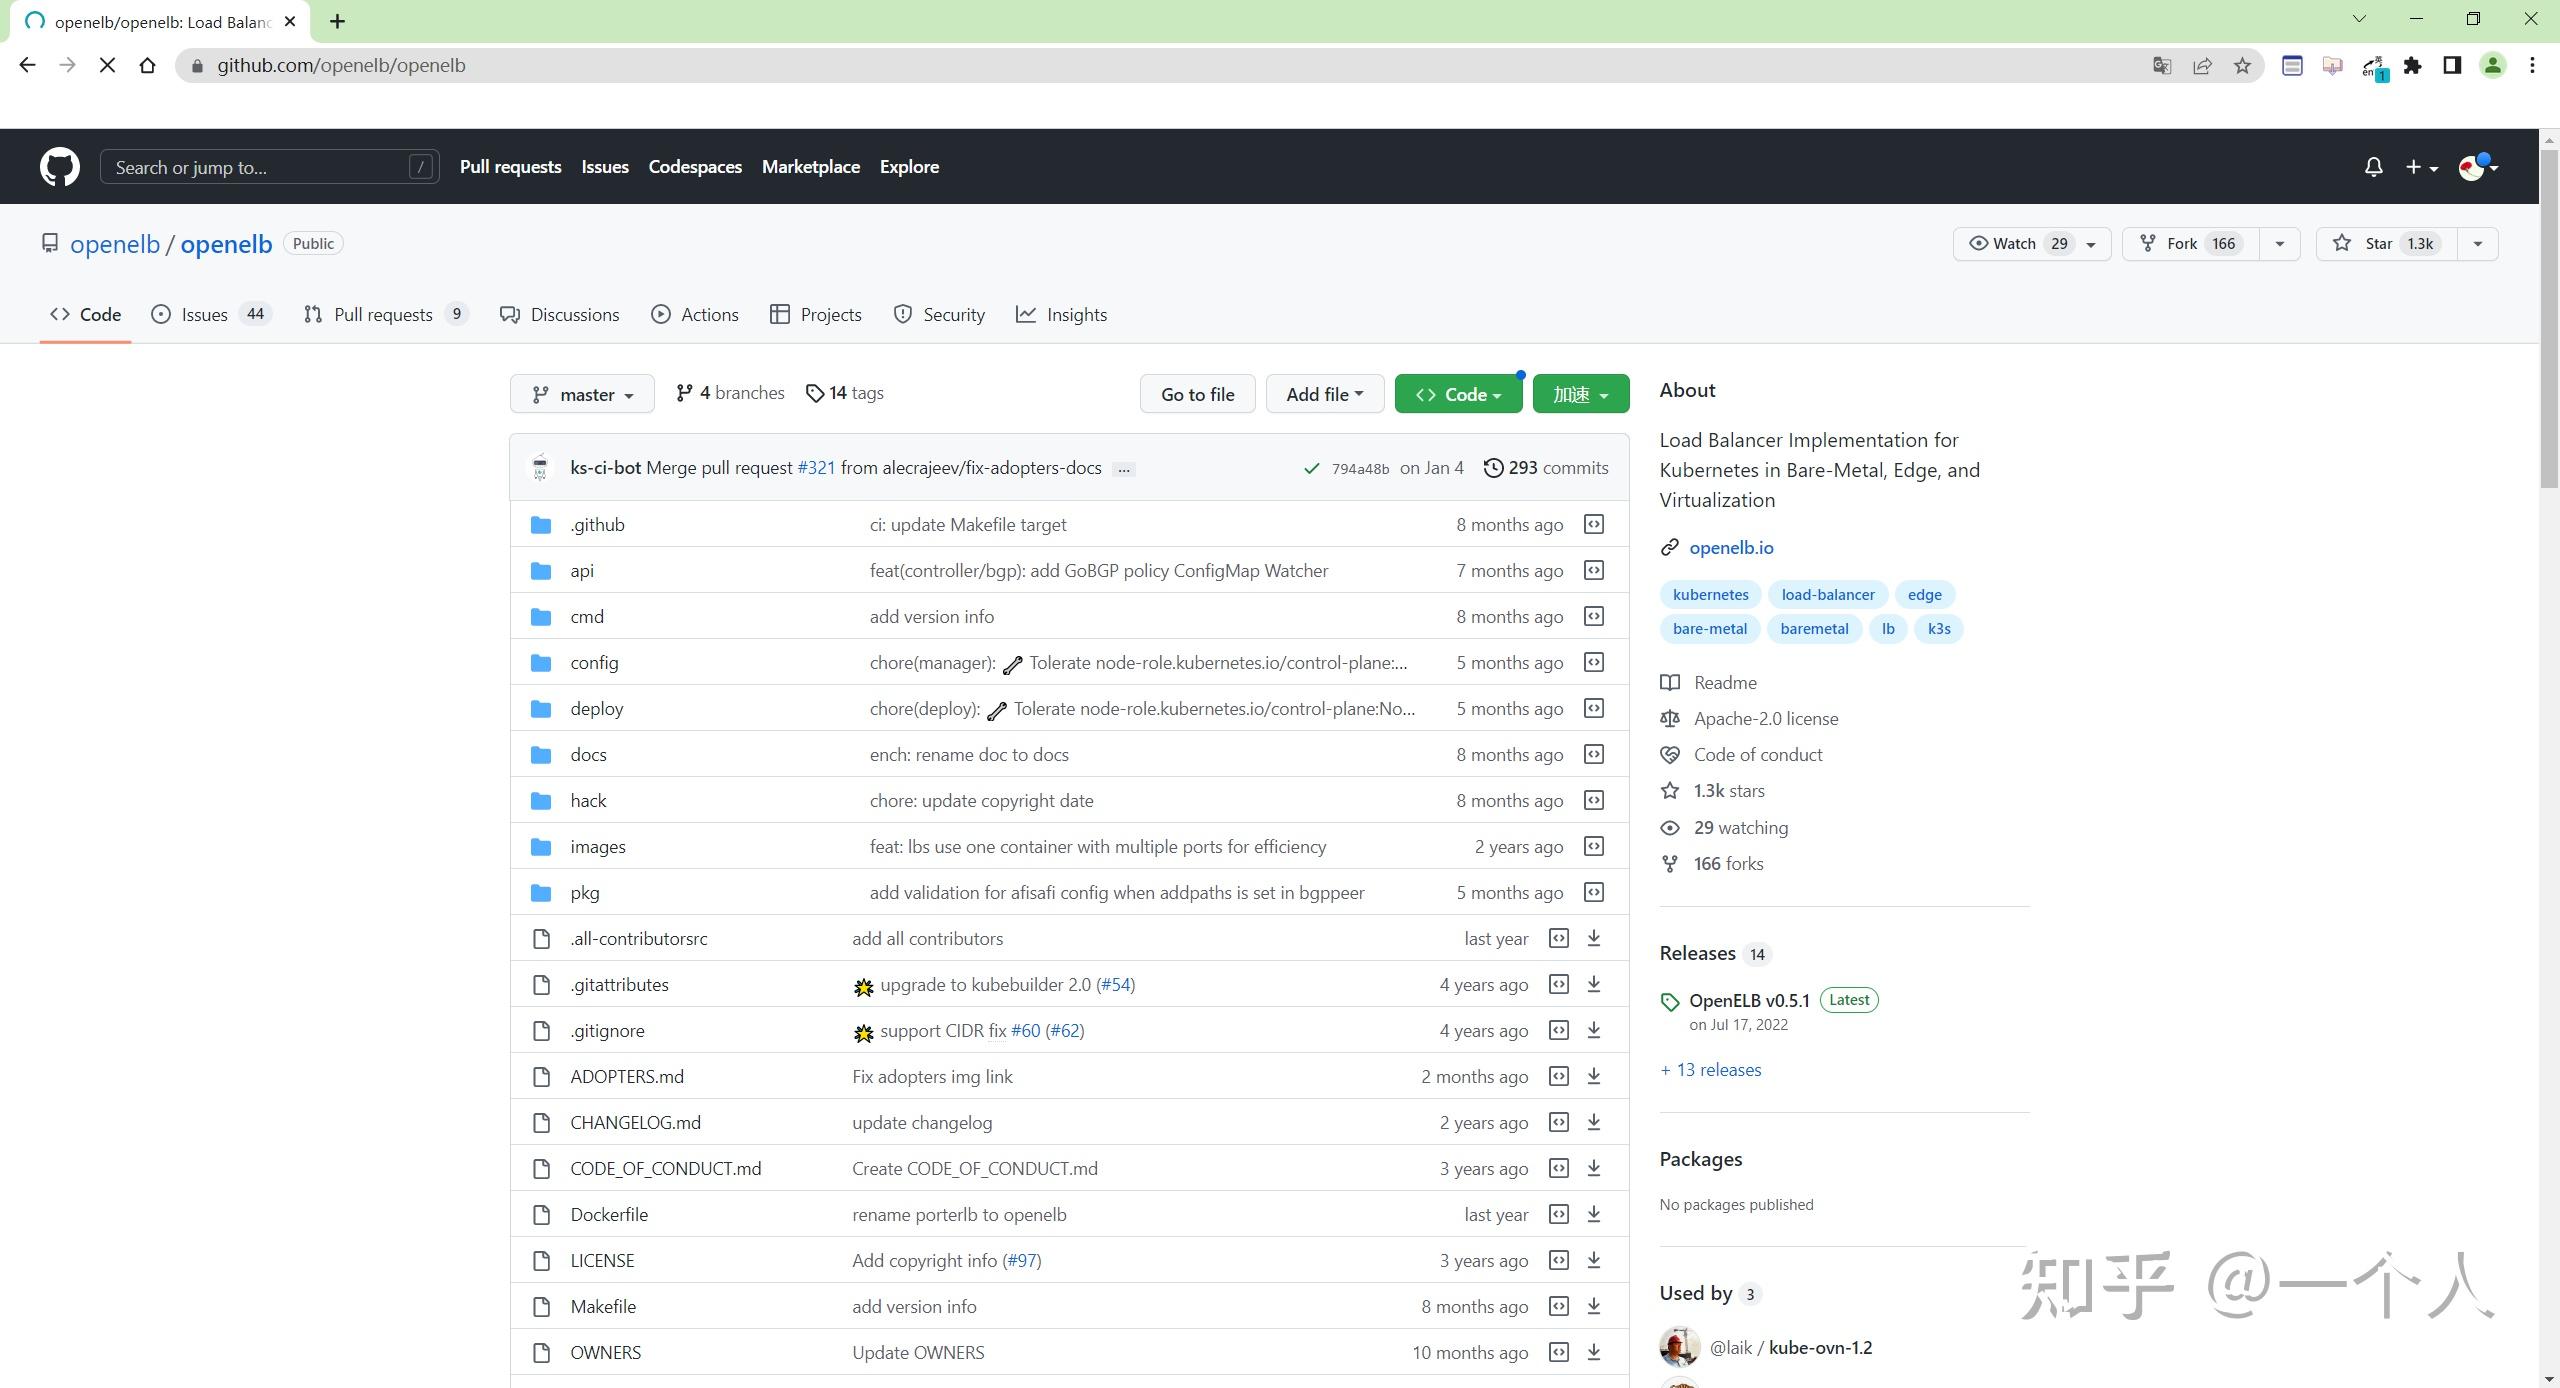Viewport: 2560px width, 1388px height.
Task: Open new browser tab with plus button
Action: tap(338, 21)
